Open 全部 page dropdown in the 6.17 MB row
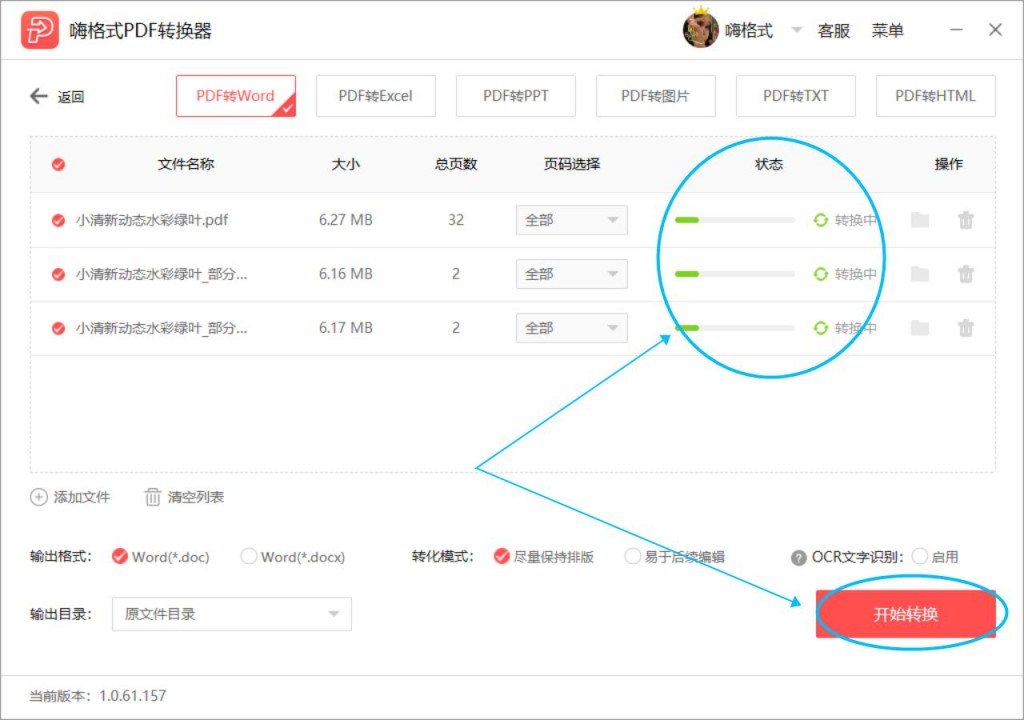This screenshot has height=720, width=1024. (571, 328)
